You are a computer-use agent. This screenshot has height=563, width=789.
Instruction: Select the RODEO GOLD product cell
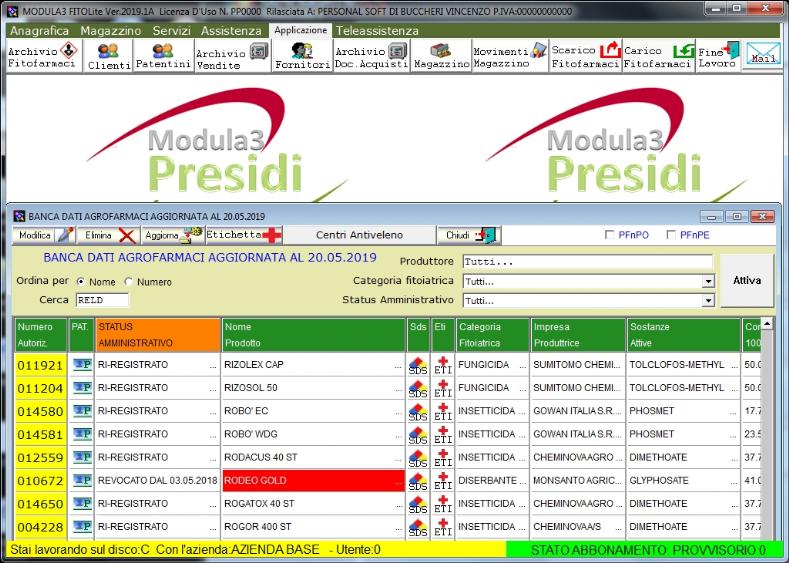pyautogui.click(x=313, y=480)
